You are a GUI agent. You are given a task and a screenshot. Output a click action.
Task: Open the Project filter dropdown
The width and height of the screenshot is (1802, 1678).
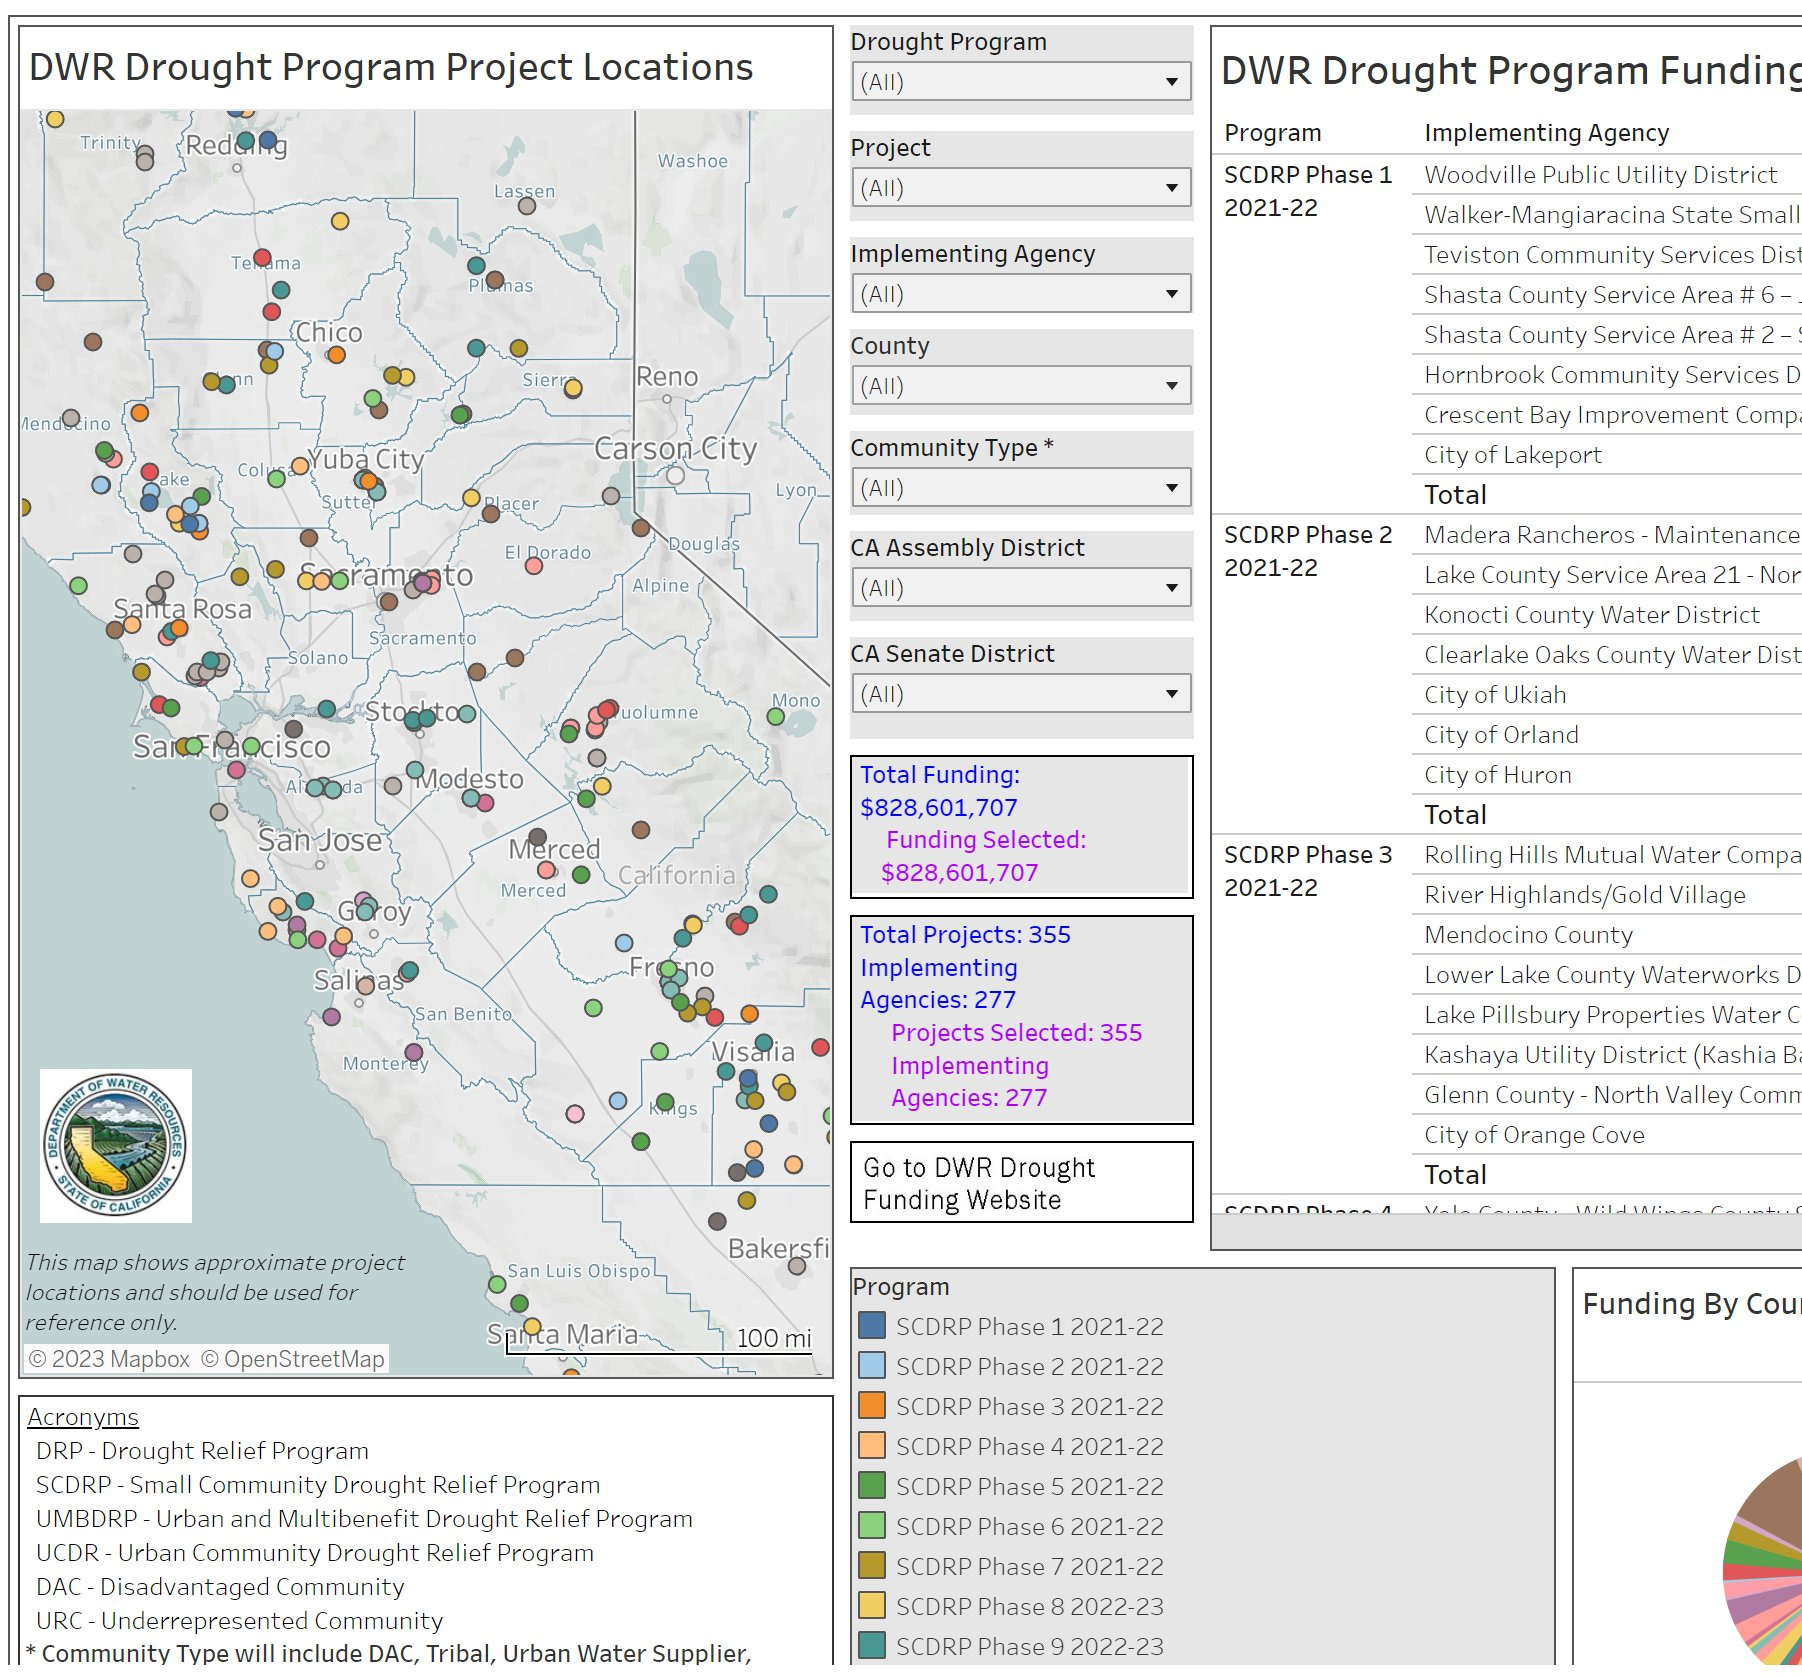click(1021, 187)
